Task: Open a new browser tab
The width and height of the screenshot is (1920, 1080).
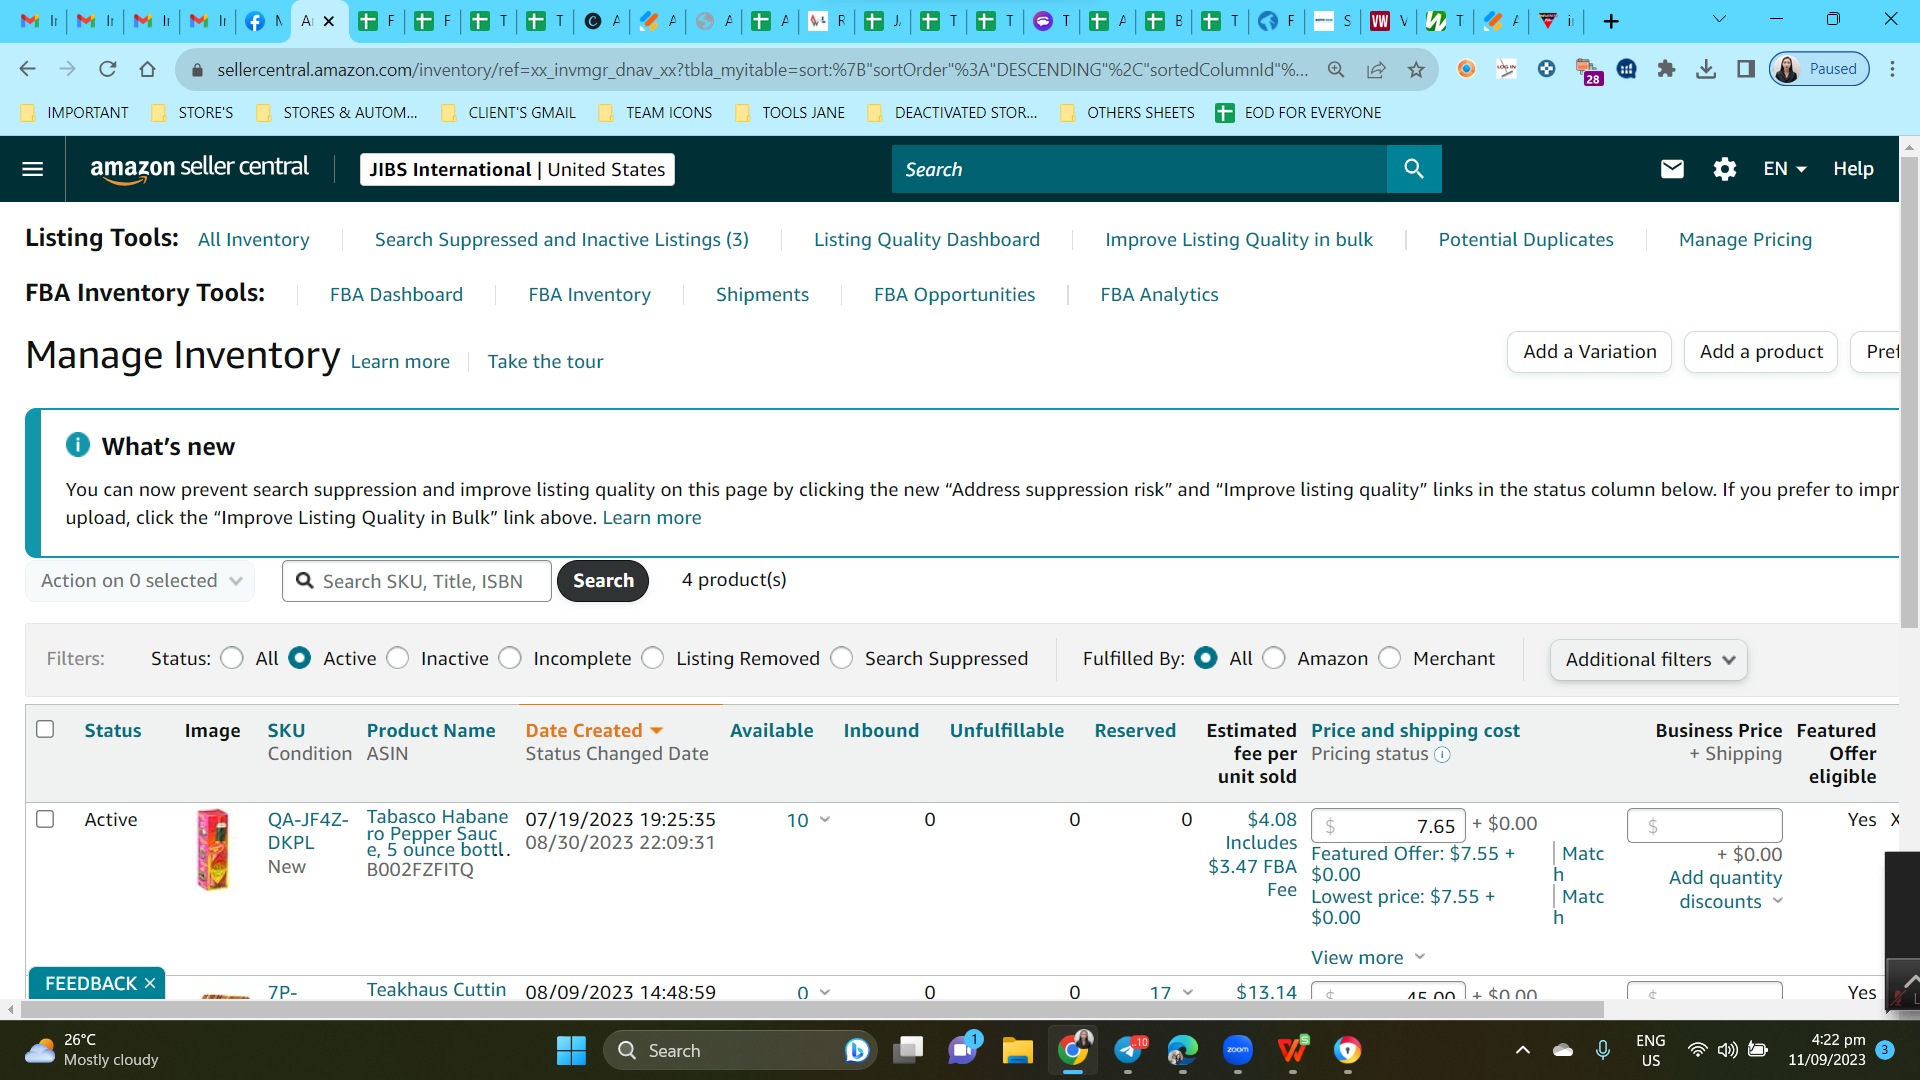Action: 1611,21
